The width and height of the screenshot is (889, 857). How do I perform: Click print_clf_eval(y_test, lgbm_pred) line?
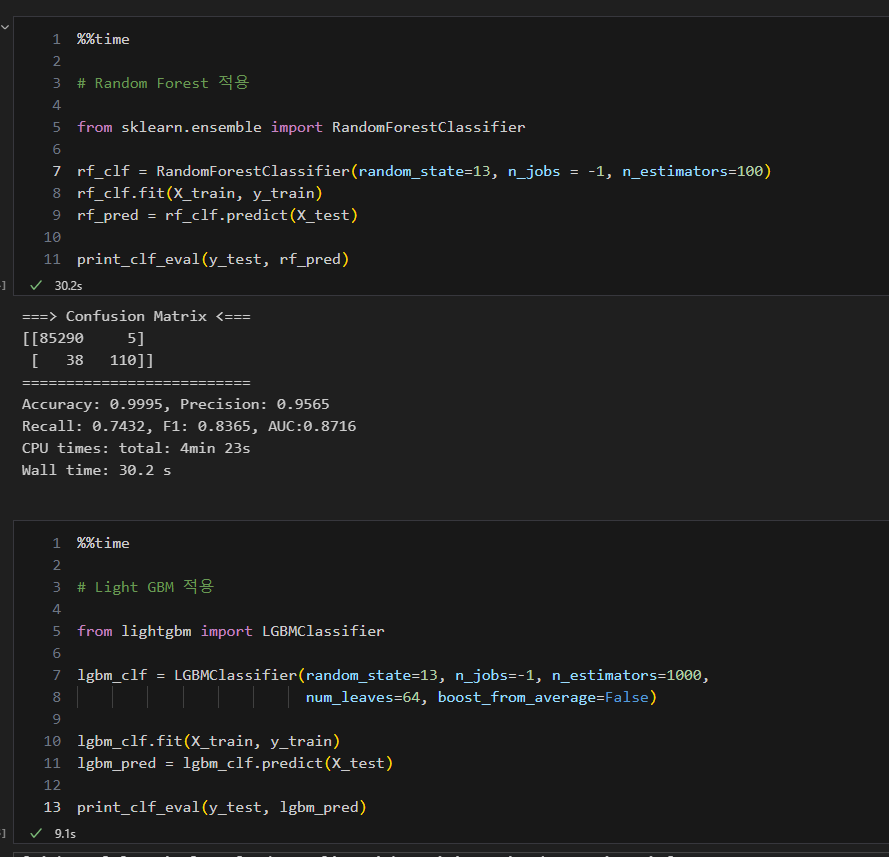click(x=222, y=807)
